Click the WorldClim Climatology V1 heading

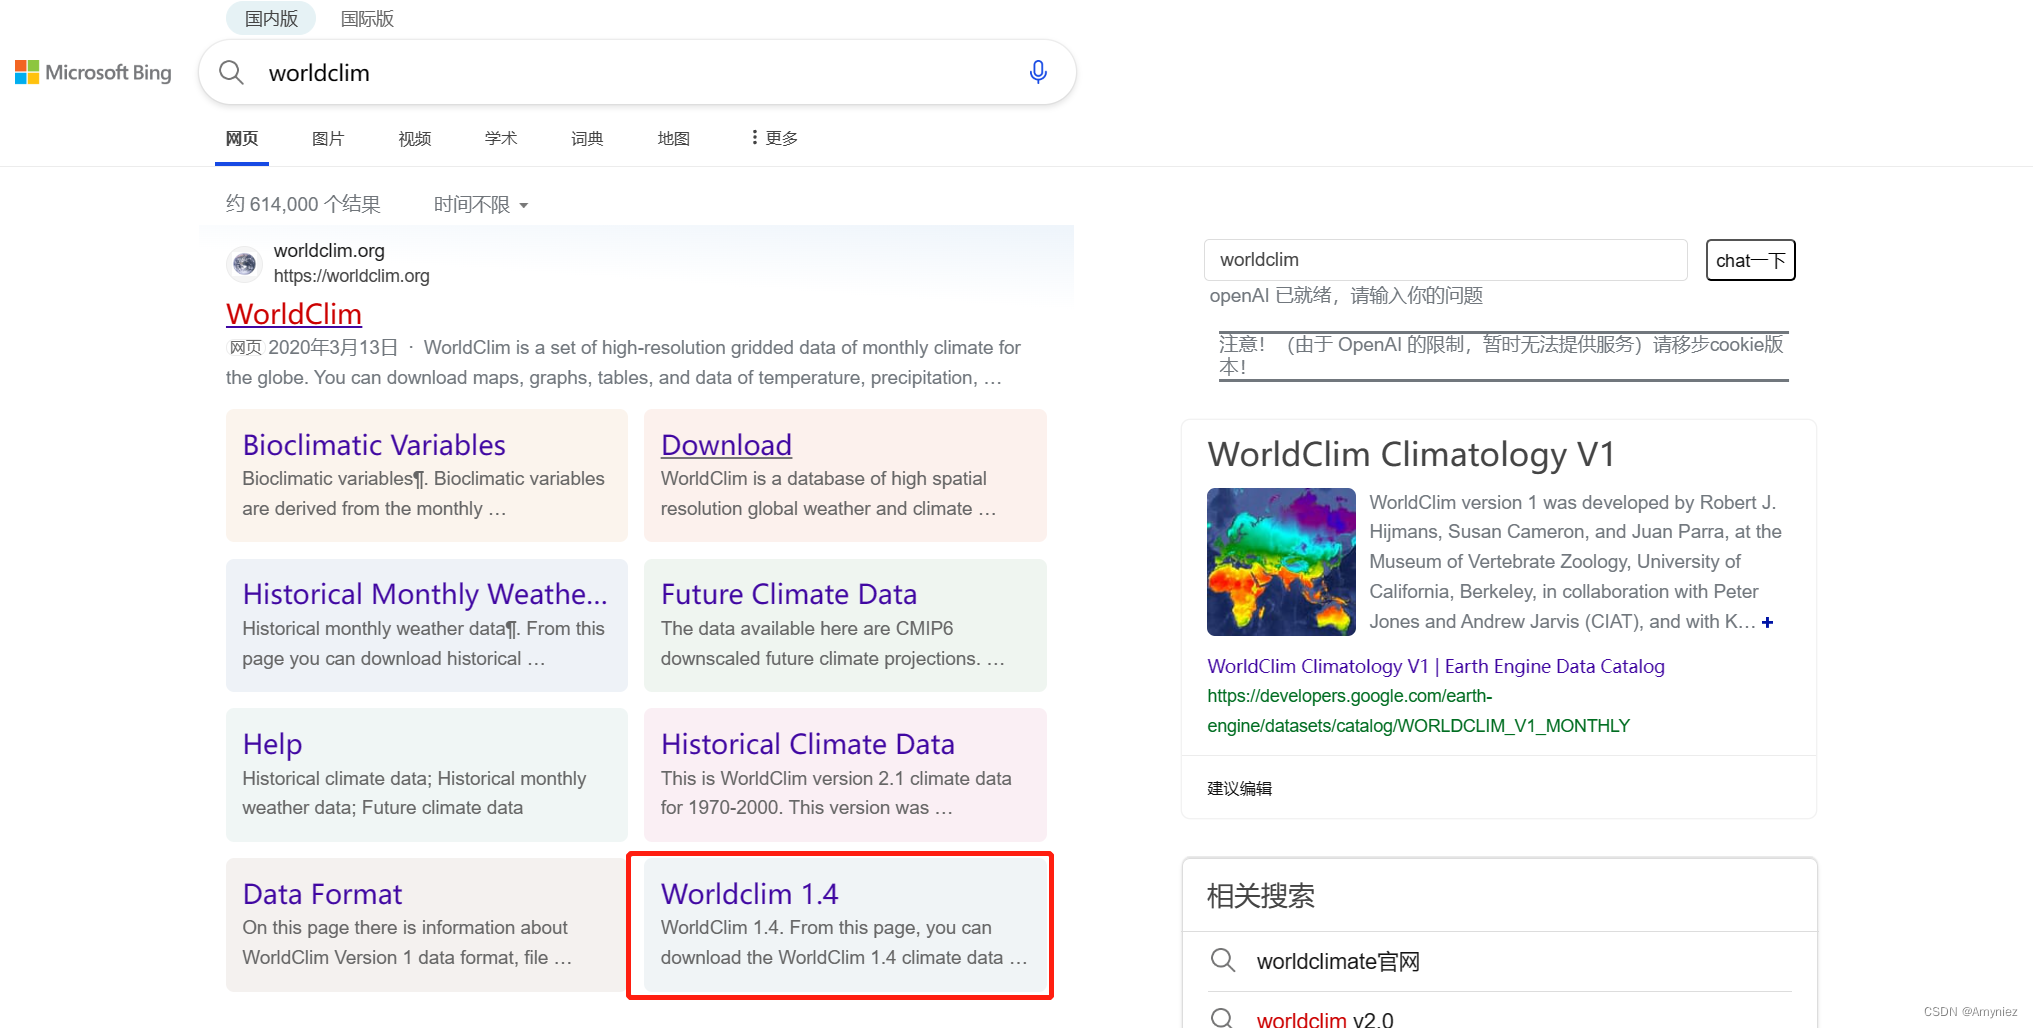coord(1412,455)
